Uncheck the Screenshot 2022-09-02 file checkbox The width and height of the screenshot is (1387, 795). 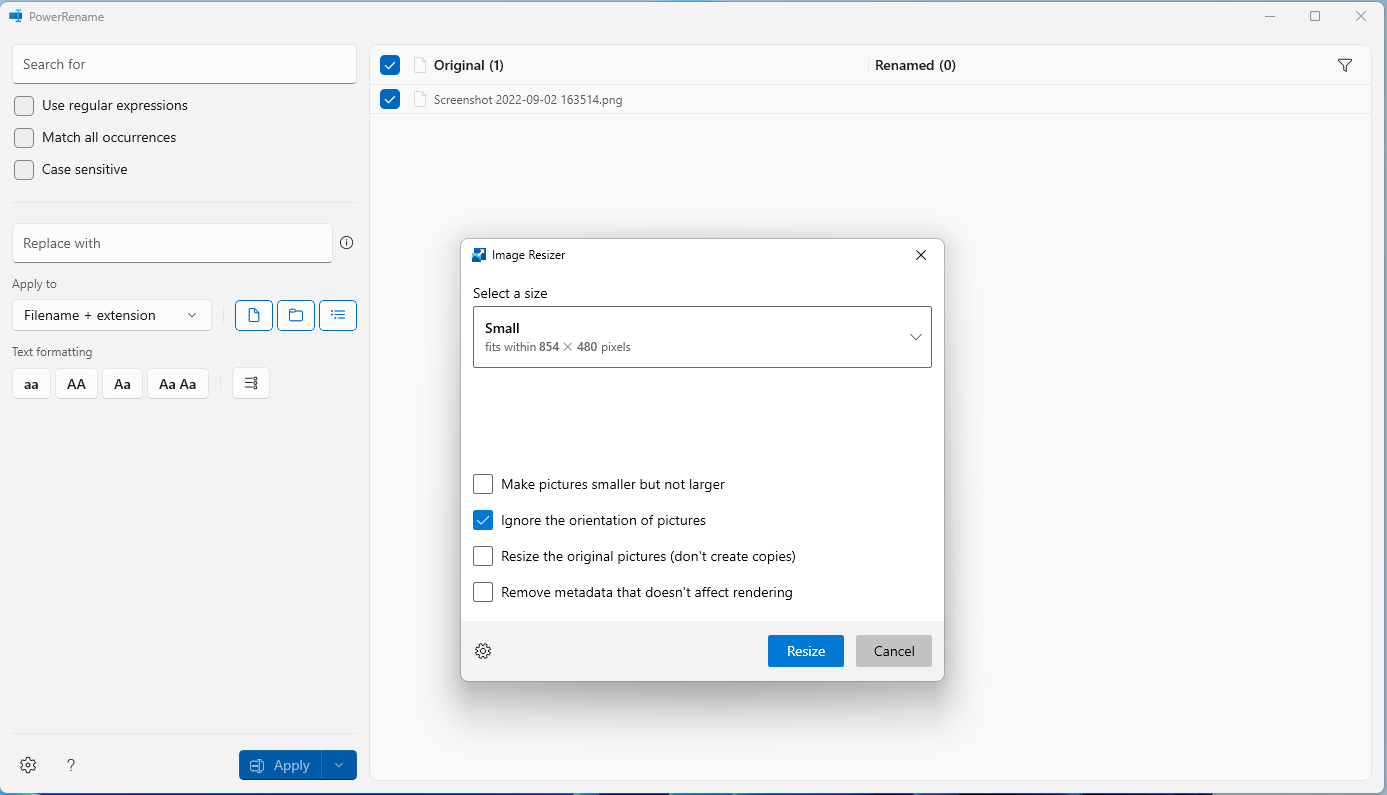click(390, 99)
